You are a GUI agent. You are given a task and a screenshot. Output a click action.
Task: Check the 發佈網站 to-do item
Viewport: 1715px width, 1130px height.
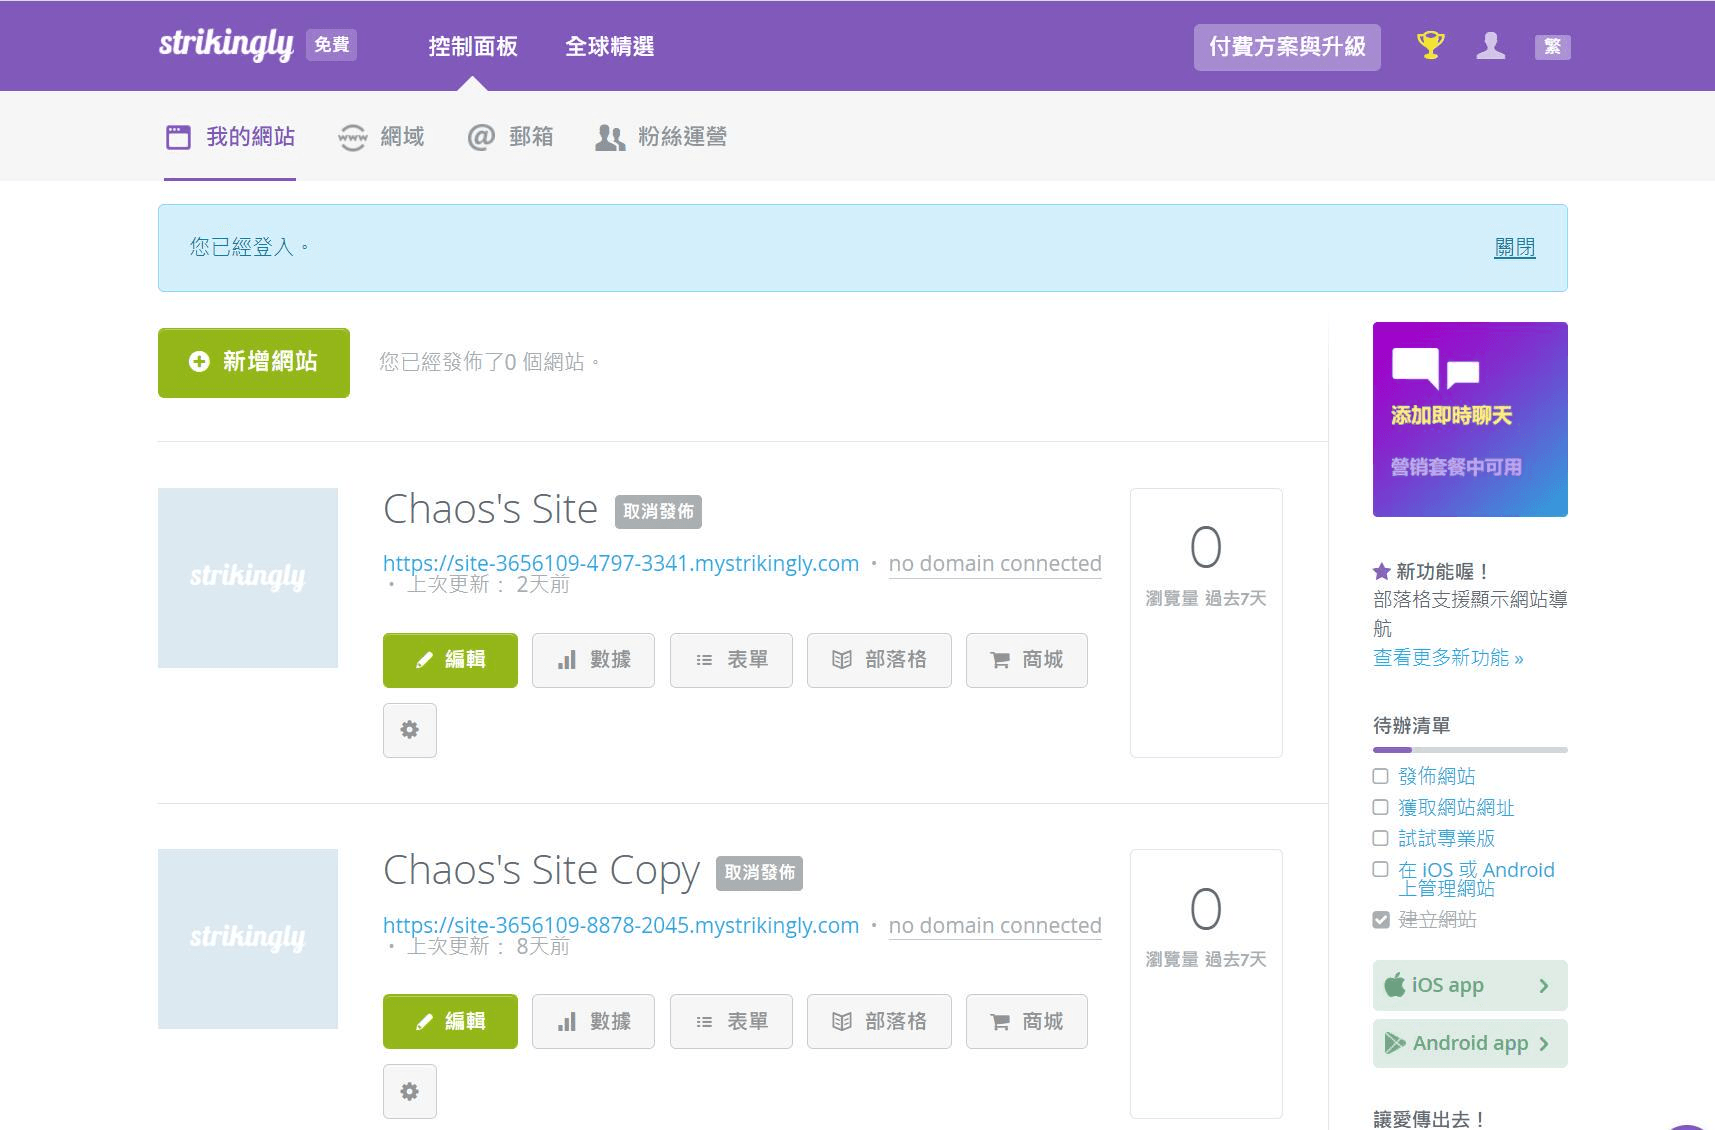(x=1380, y=776)
